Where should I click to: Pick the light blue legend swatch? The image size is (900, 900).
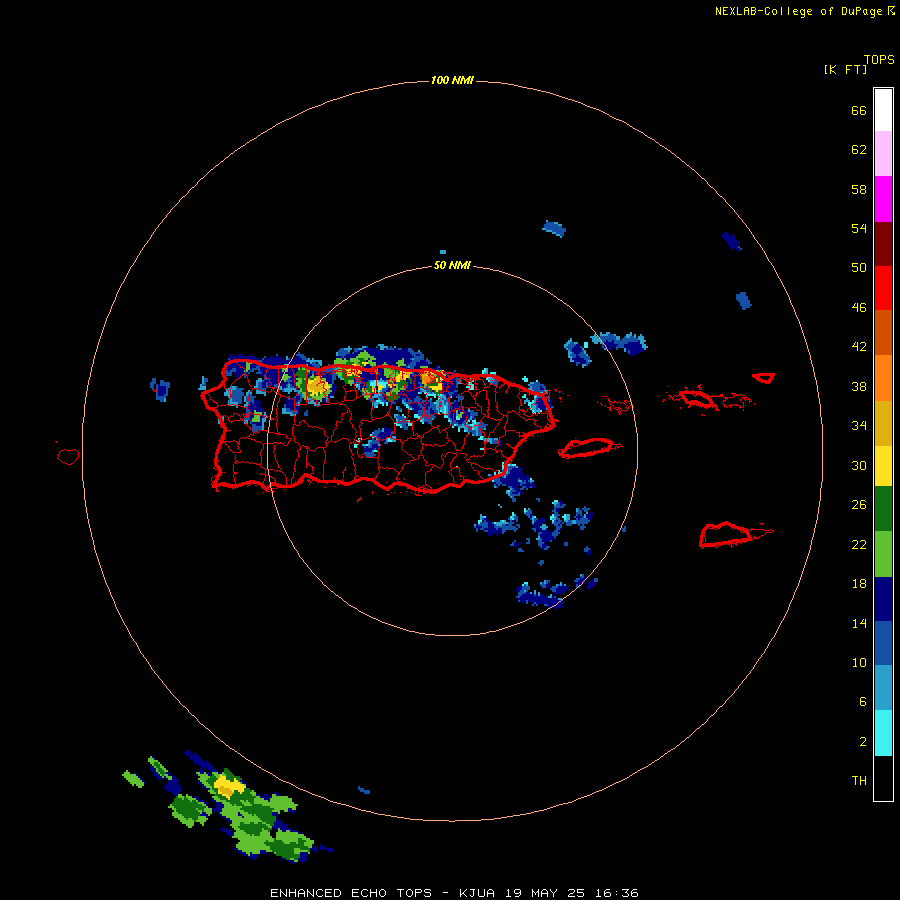(x=883, y=688)
